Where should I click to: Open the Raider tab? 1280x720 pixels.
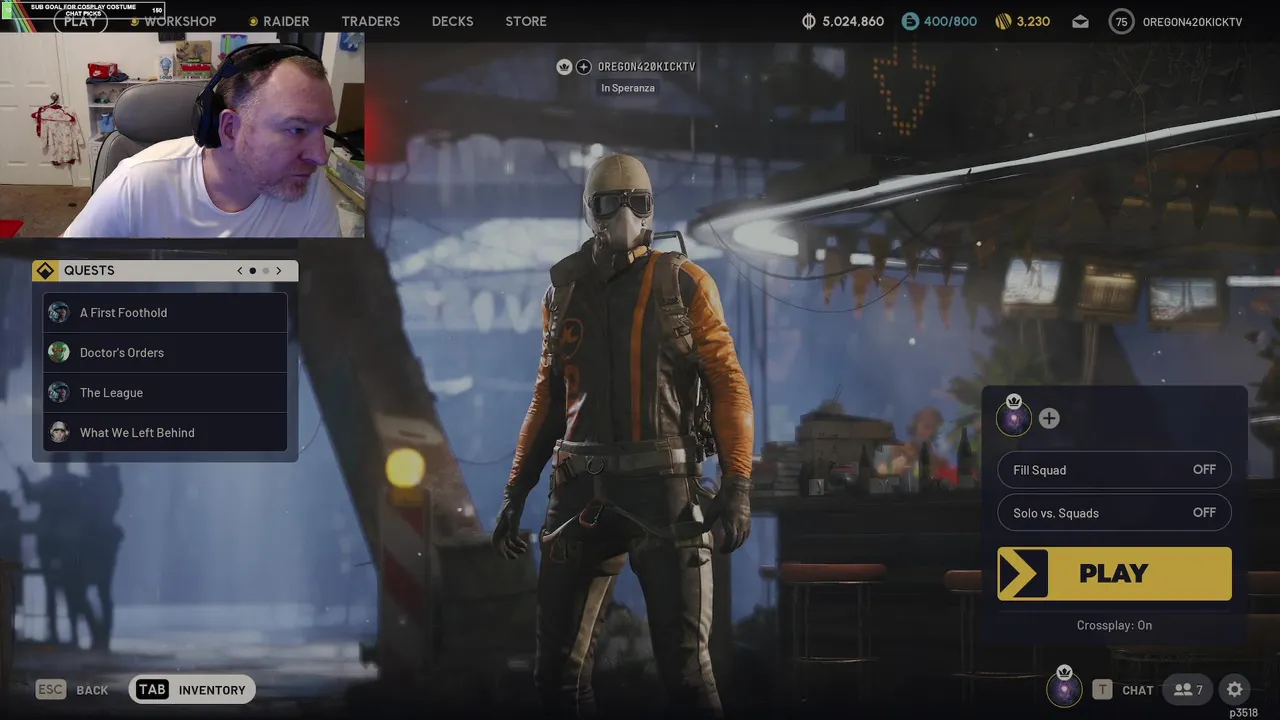(x=286, y=21)
